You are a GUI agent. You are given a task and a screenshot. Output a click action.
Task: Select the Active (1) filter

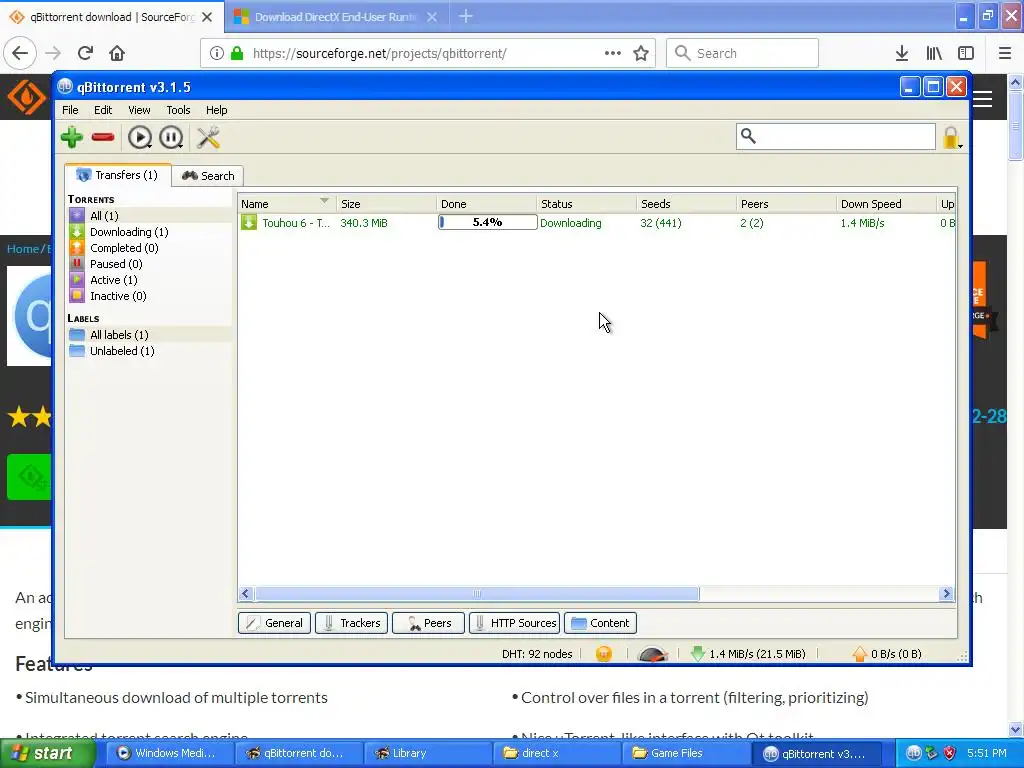coord(150,280)
